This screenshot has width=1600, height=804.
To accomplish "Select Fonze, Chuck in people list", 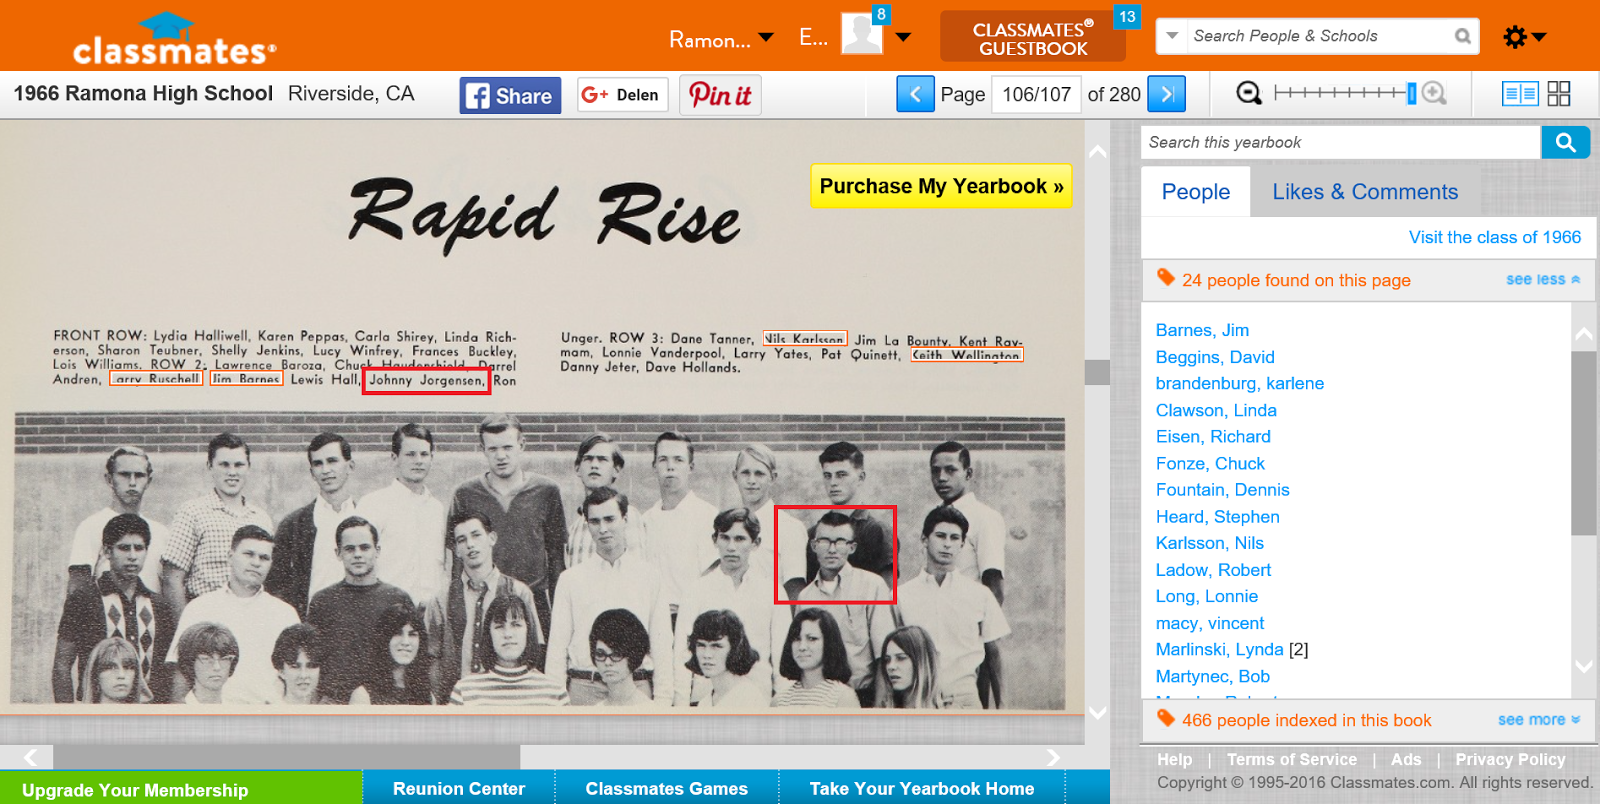I will (x=1210, y=463).
